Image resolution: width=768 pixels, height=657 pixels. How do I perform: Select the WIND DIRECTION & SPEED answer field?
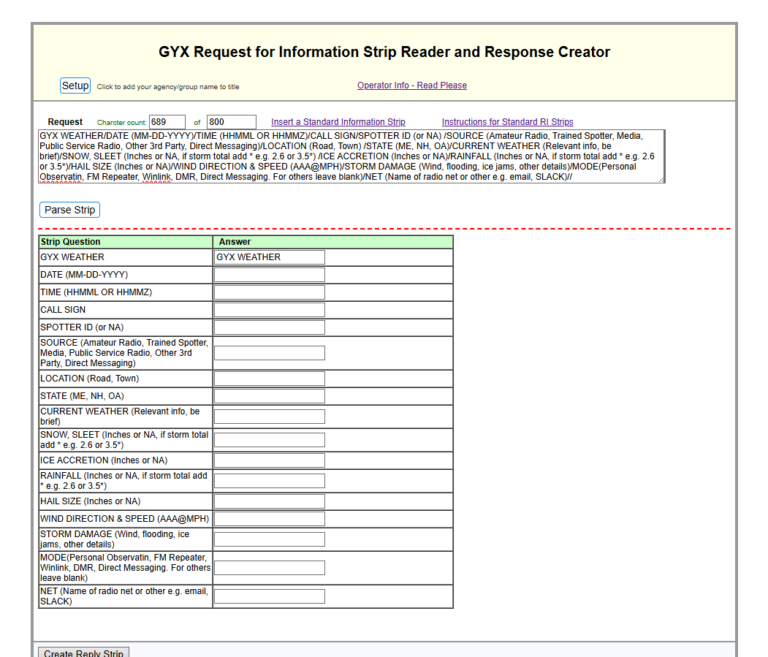click(x=269, y=519)
